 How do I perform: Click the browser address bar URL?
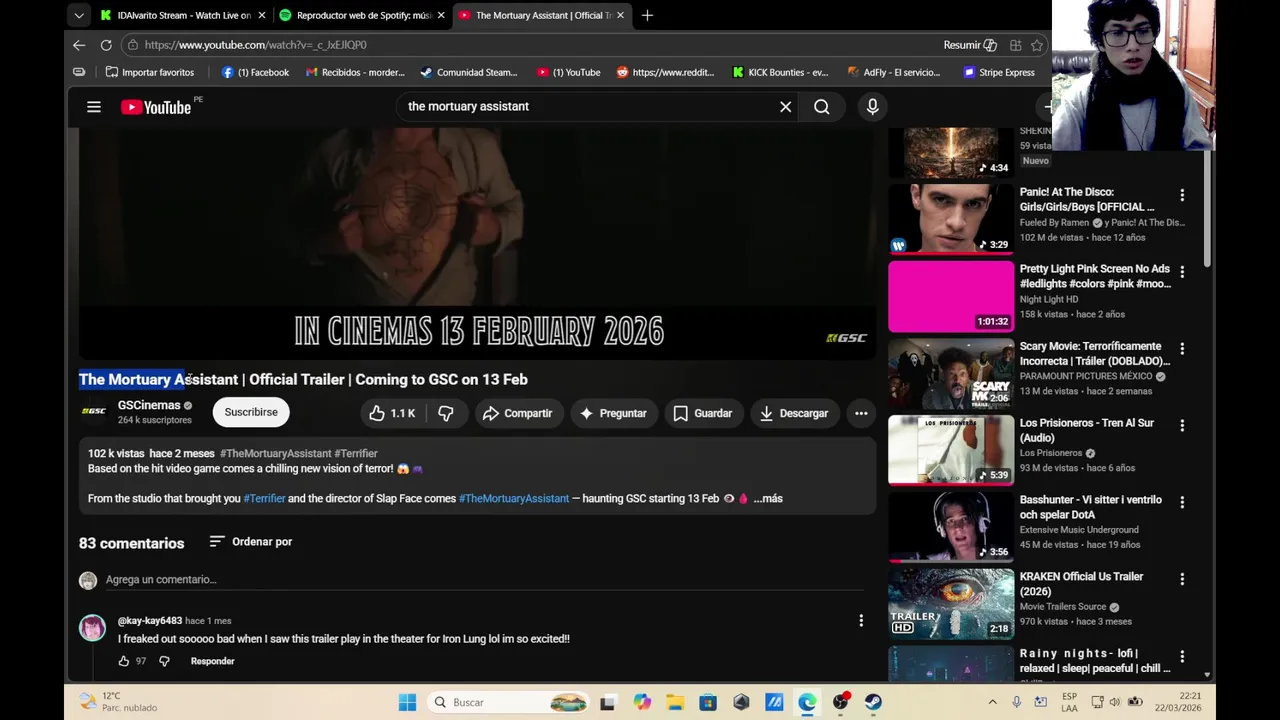(255, 45)
